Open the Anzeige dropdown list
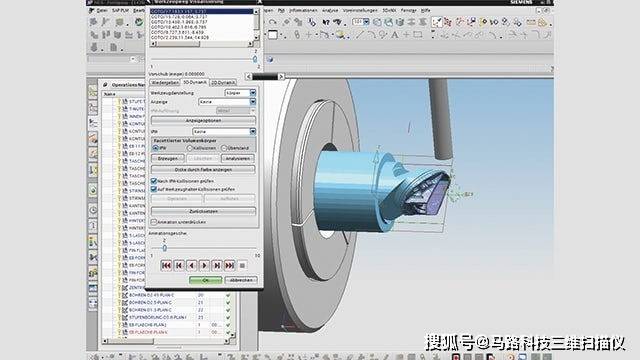Viewport: 640px width, 360px height. coord(253,102)
